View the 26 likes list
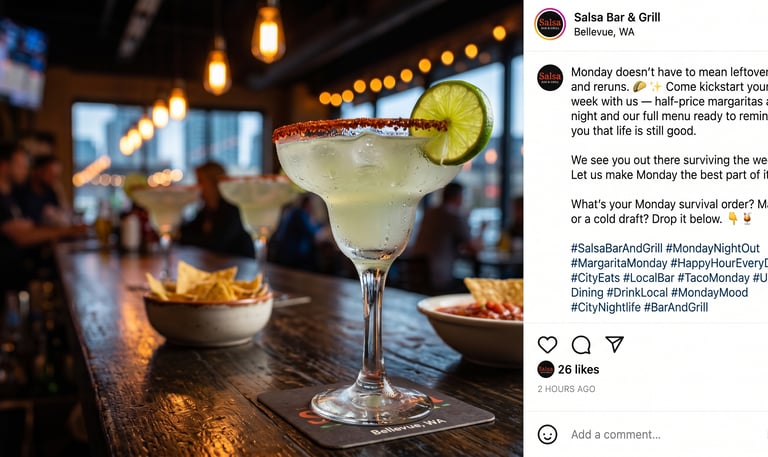768x457 pixels. point(578,369)
